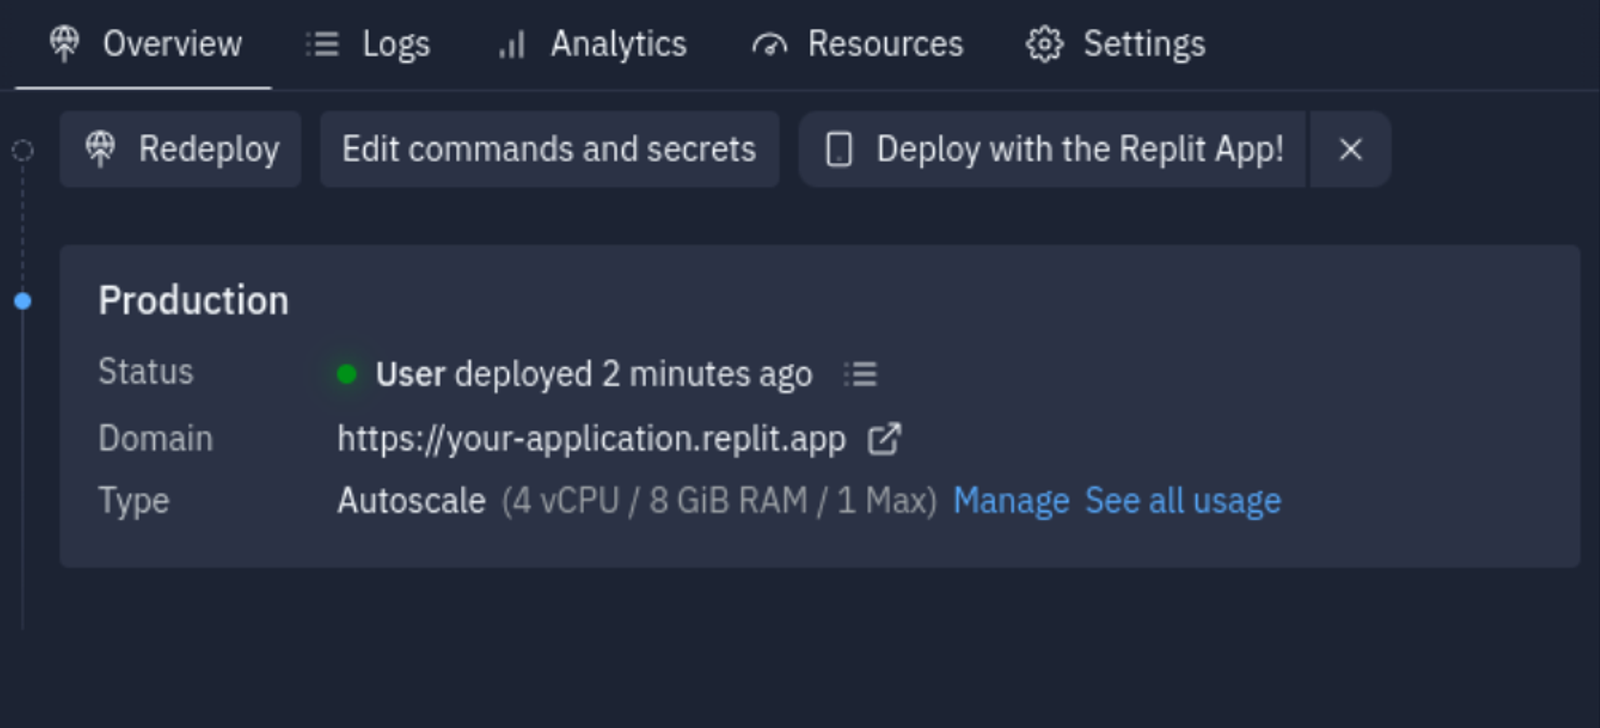Click Edit commands and secrets
Screen dimensions: 1600x728
pos(549,149)
